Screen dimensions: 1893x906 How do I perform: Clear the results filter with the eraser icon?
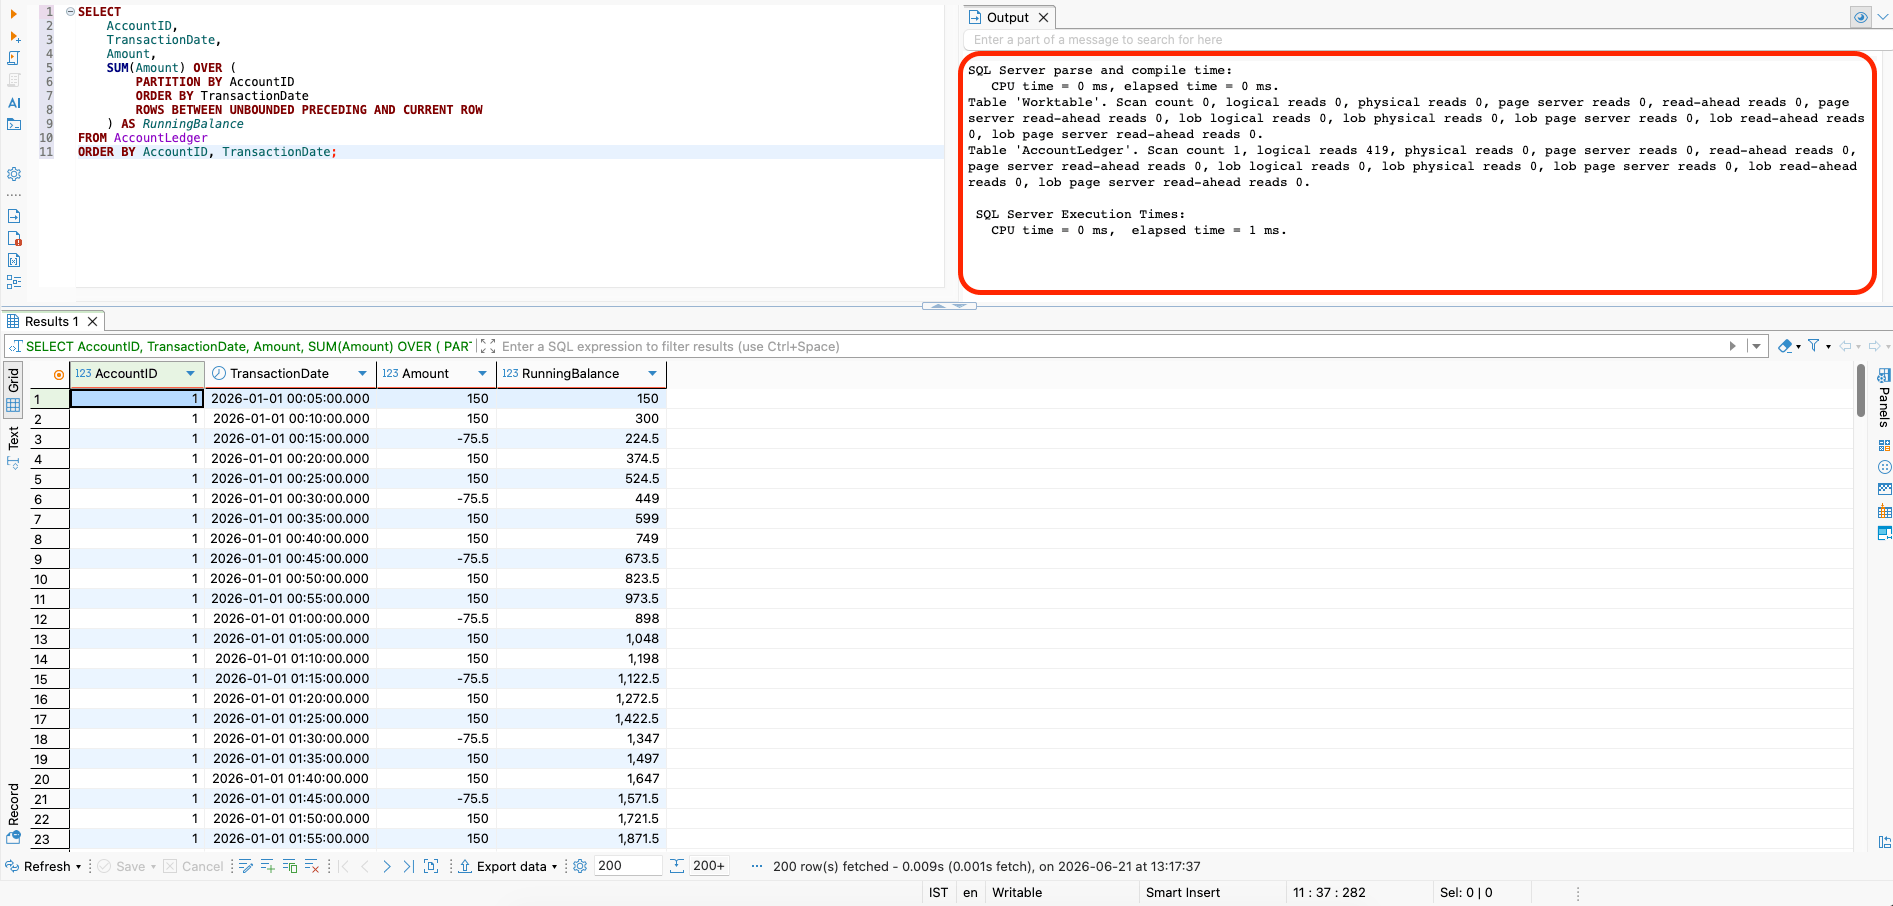[x=1785, y=346]
